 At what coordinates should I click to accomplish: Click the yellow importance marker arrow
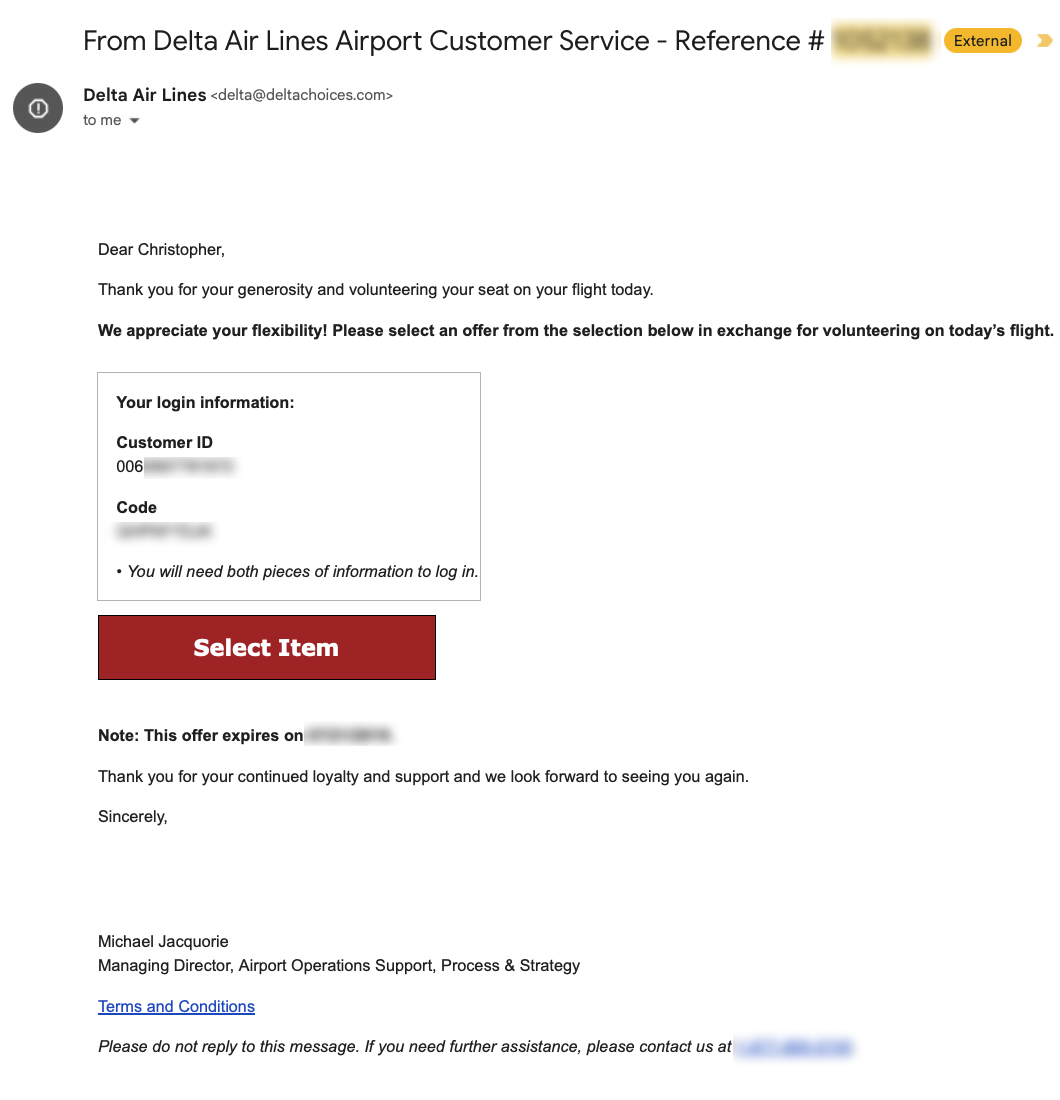[1045, 41]
